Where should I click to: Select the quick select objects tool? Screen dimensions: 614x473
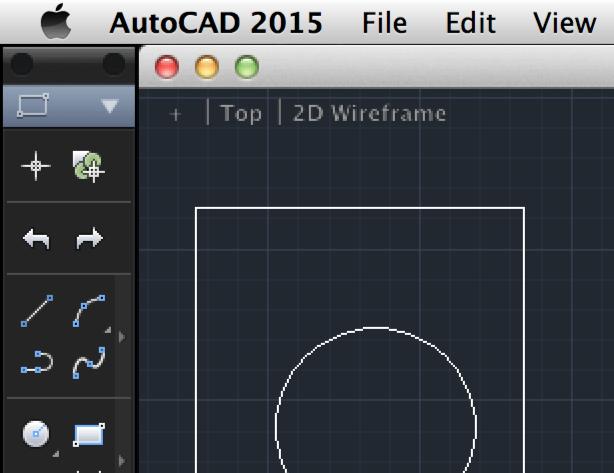tap(88, 167)
